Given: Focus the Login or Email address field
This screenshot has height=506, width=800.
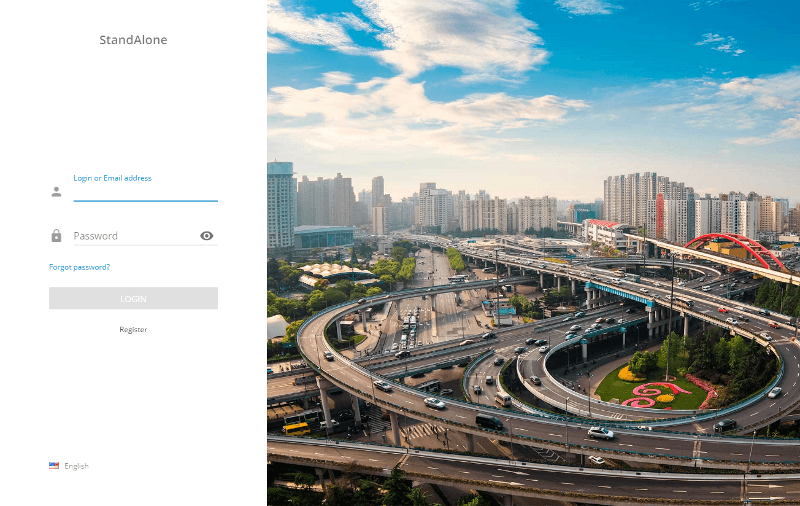Looking at the screenshot, I should 145,193.
